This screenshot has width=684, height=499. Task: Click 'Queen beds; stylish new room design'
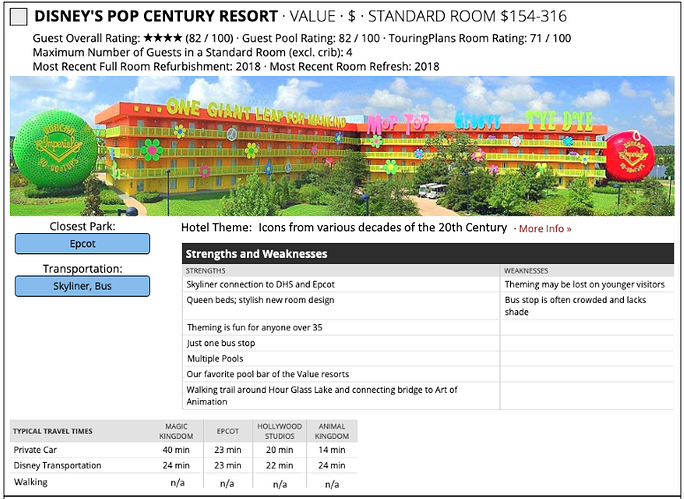pos(260,300)
